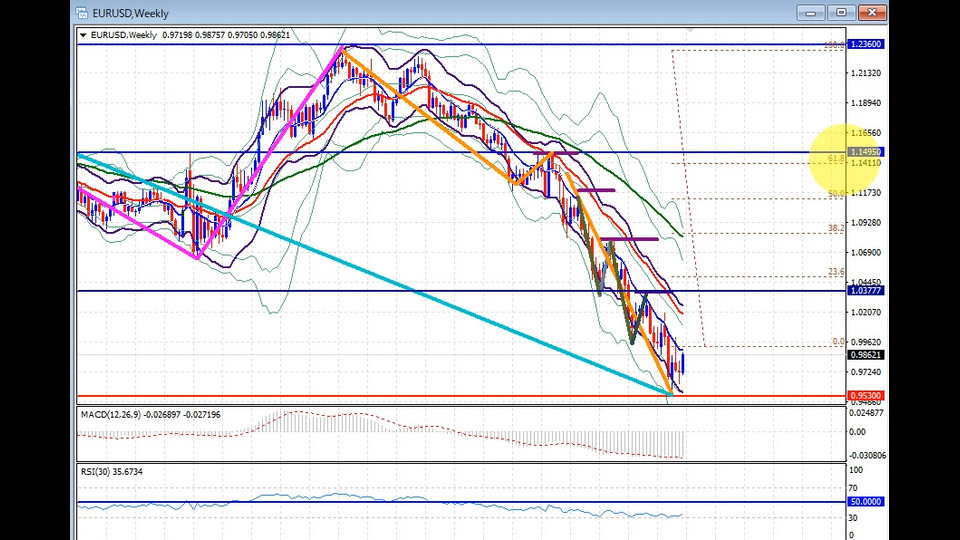Select the 1.23600 horizontal line price label

(866, 44)
